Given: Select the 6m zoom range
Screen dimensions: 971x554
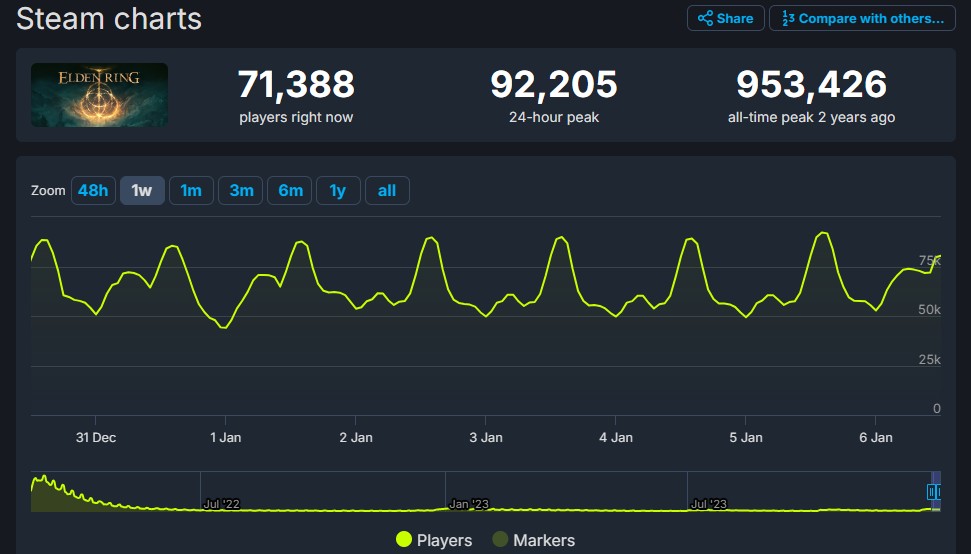Looking at the screenshot, I should coord(290,190).
